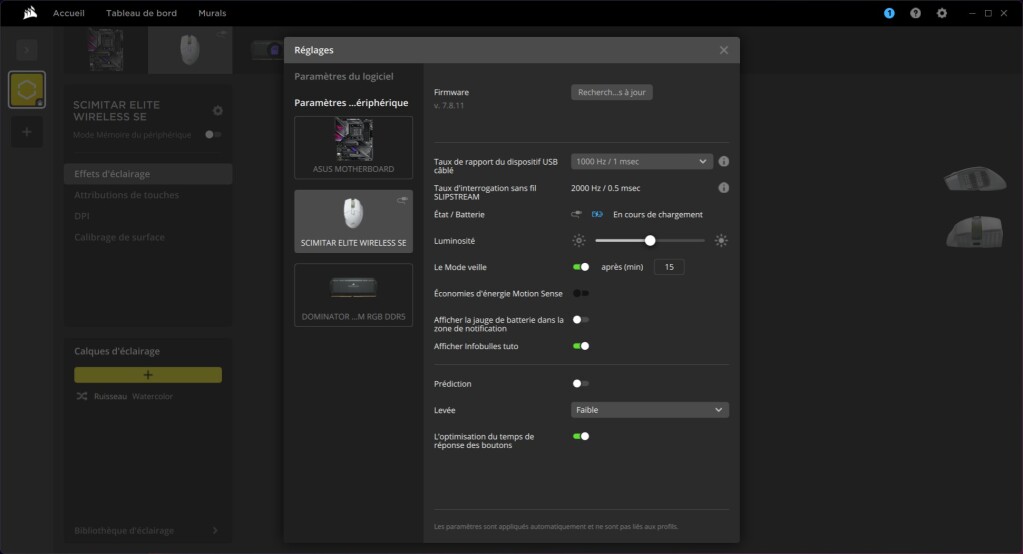Select the top mouse side-view image
This screenshot has height=554, width=1023.
click(975, 179)
